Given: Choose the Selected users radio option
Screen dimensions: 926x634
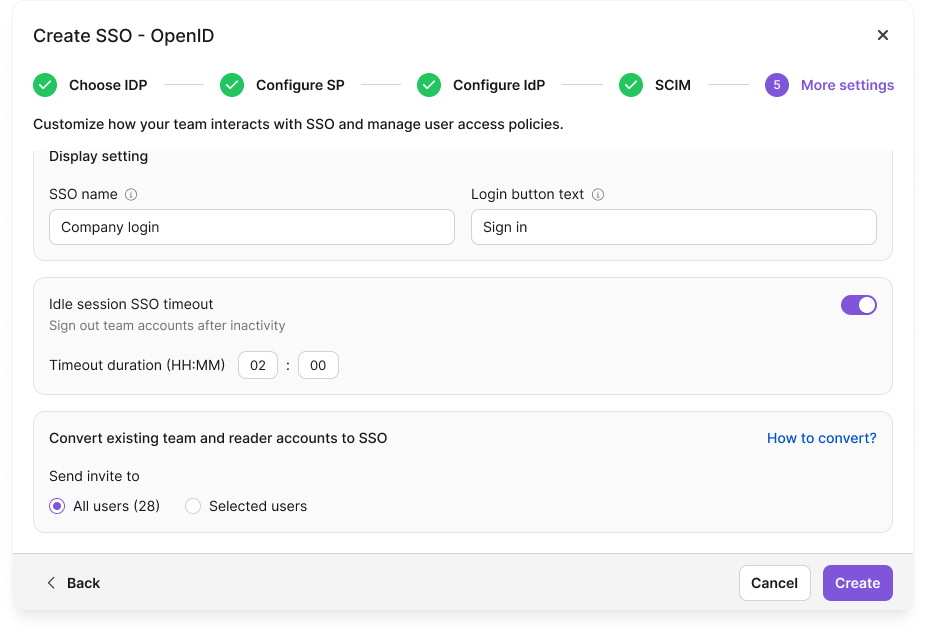Looking at the screenshot, I should tap(193, 506).
